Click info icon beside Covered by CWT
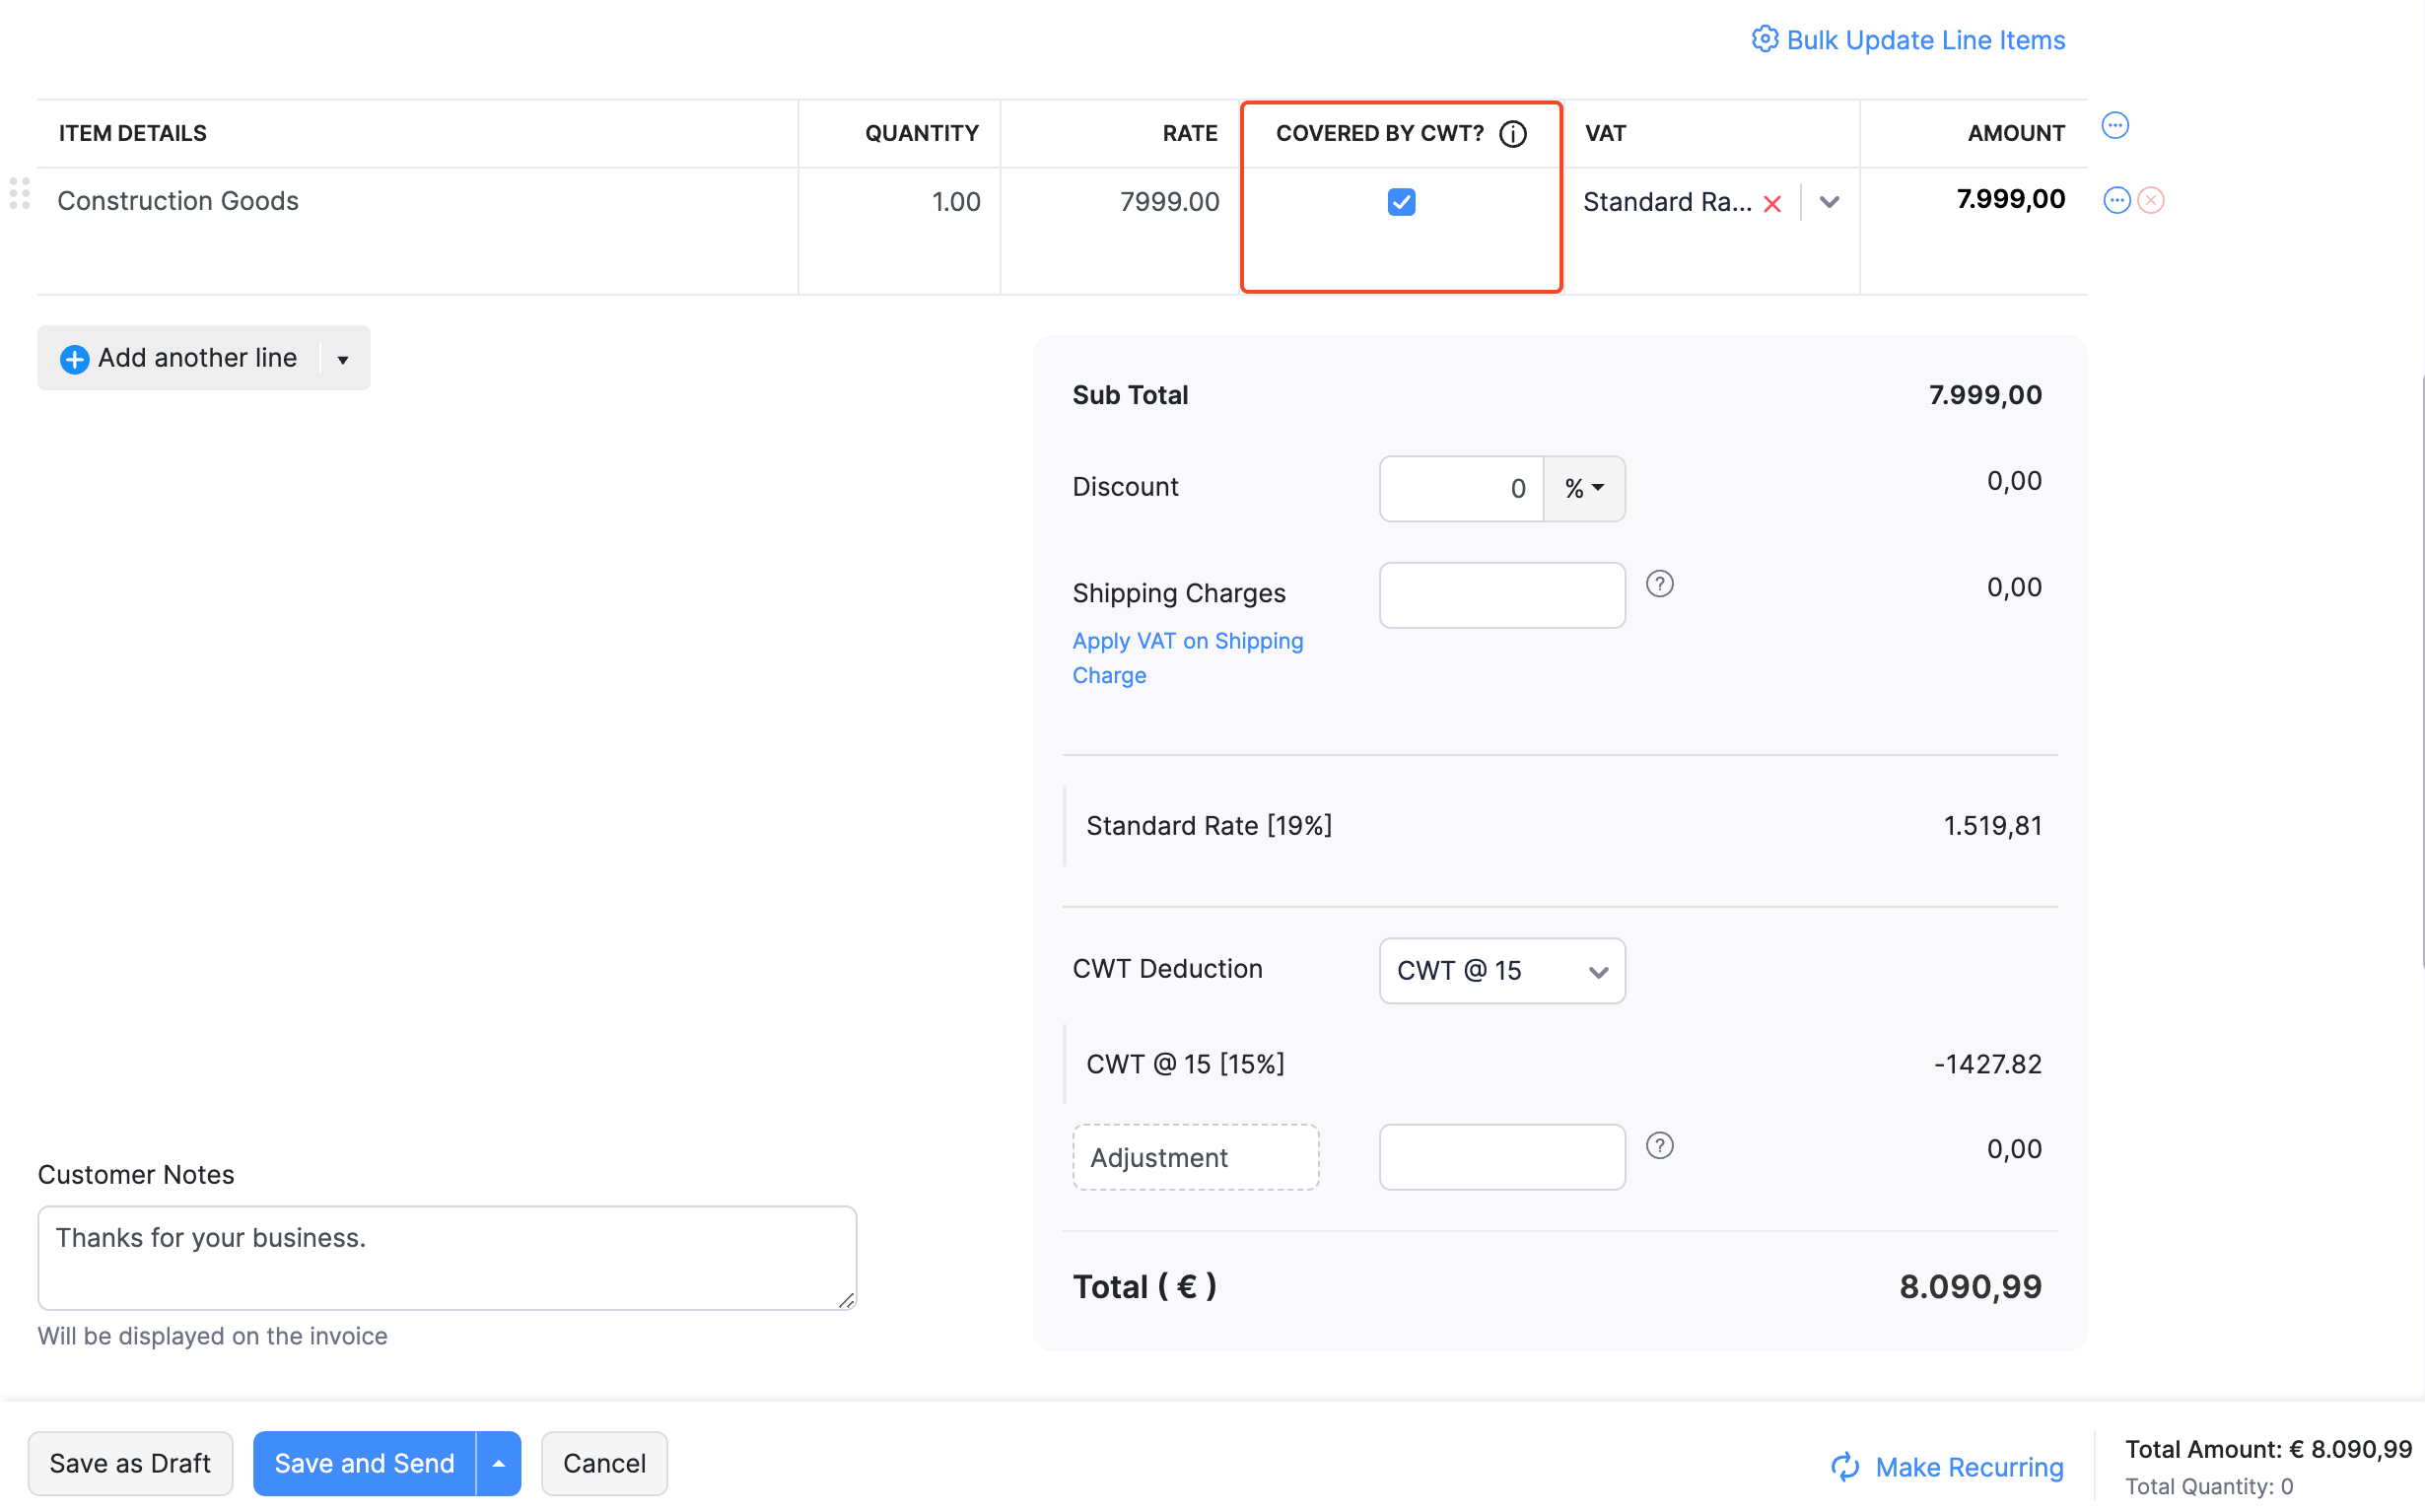Screen dimensions: 2425x1512 coord(1512,133)
